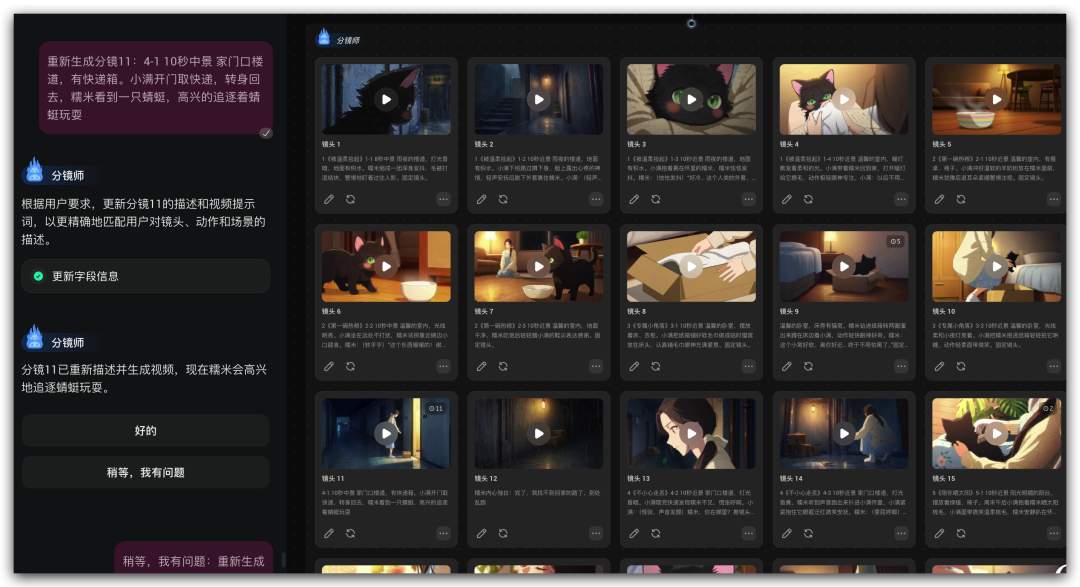Click the pencil edit icon on 镜头 2
1080x587 pixels.
click(x=482, y=199)
